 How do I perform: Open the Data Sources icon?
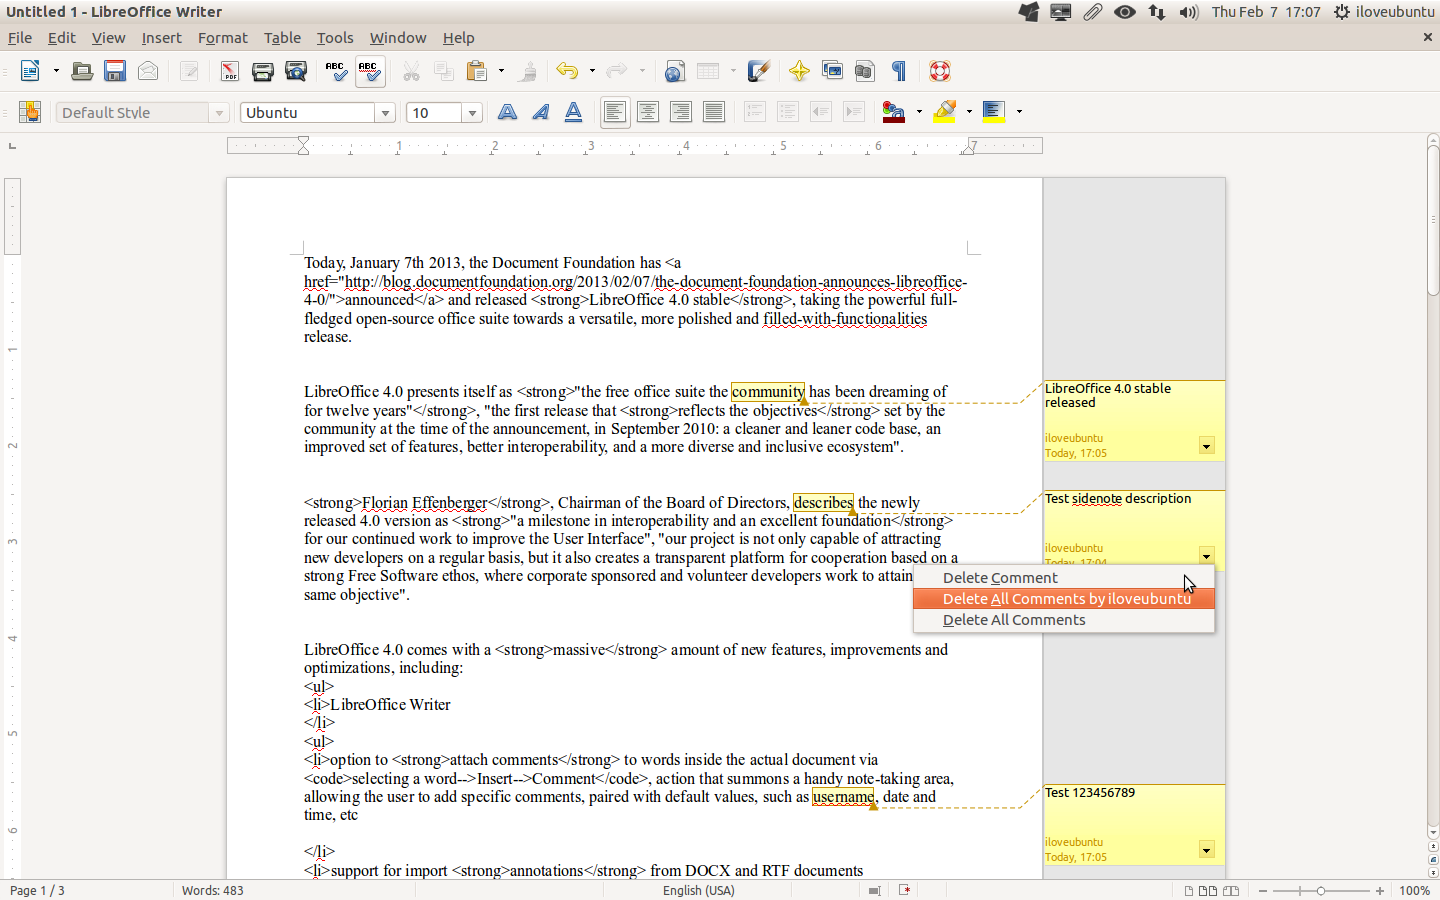865,71
